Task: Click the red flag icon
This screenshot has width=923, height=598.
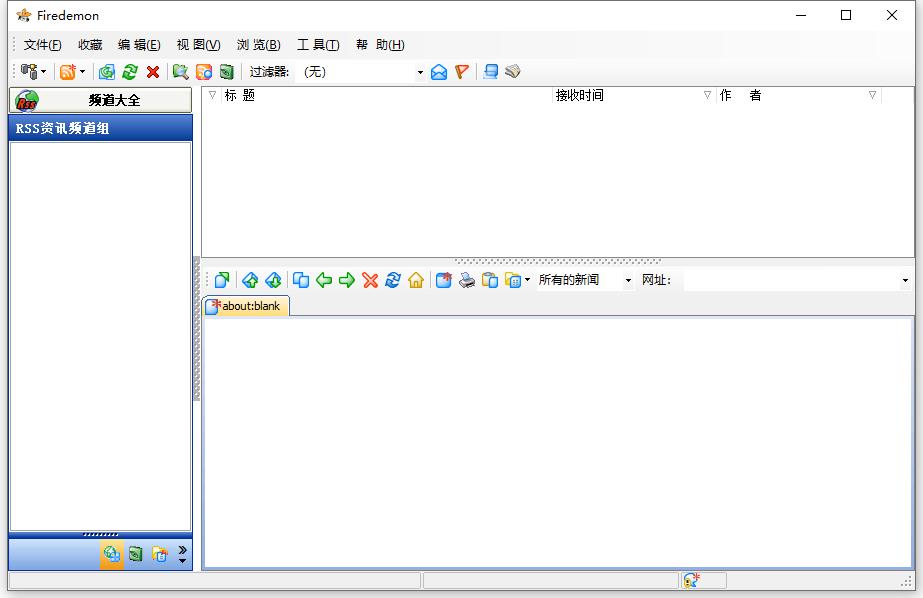Action: pyautogui.click(x=462, y=72)
